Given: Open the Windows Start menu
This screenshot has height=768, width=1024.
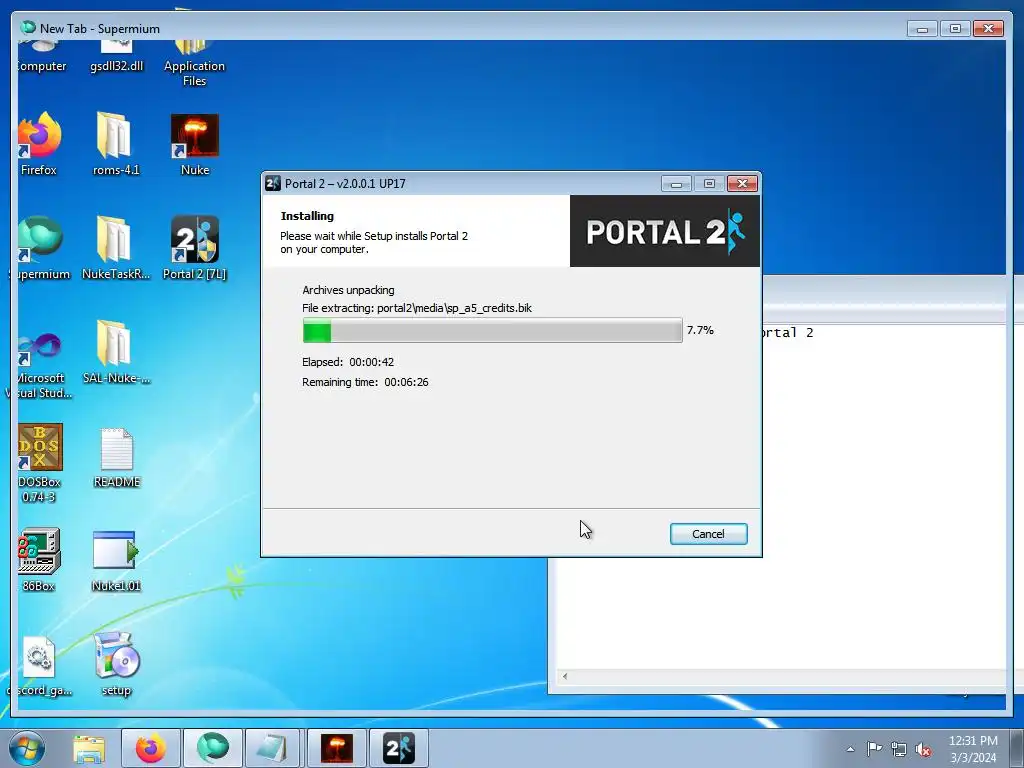Looking at the screenshot, I should click(27, 748).
